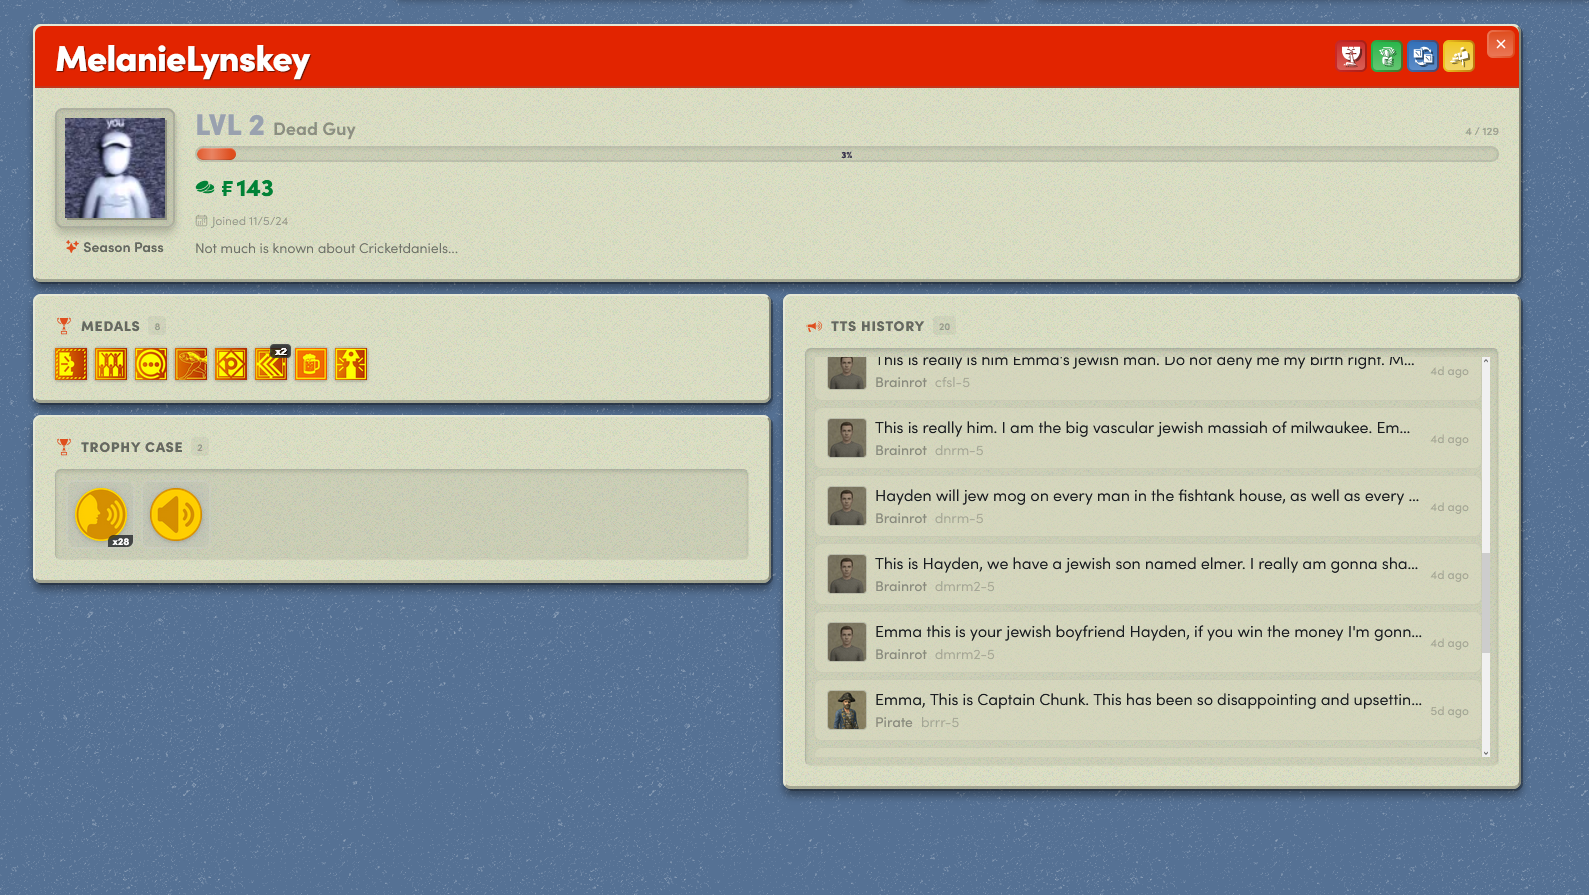
Task: Click the bio 'Not much is known about Cricketdaniels...'
Action: pos(327,248)
